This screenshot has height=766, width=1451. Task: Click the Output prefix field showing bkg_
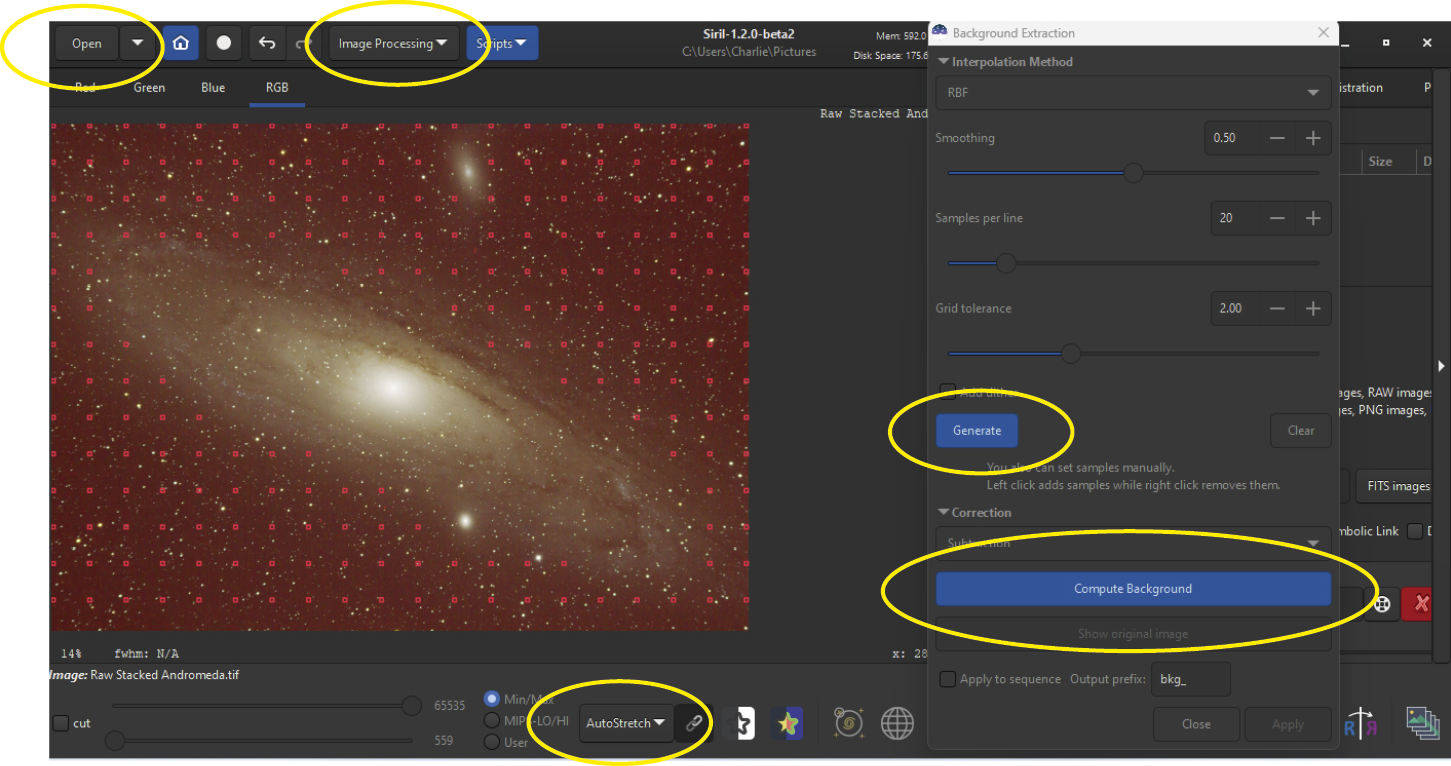pyautogui.click(x=1190, y=678)
